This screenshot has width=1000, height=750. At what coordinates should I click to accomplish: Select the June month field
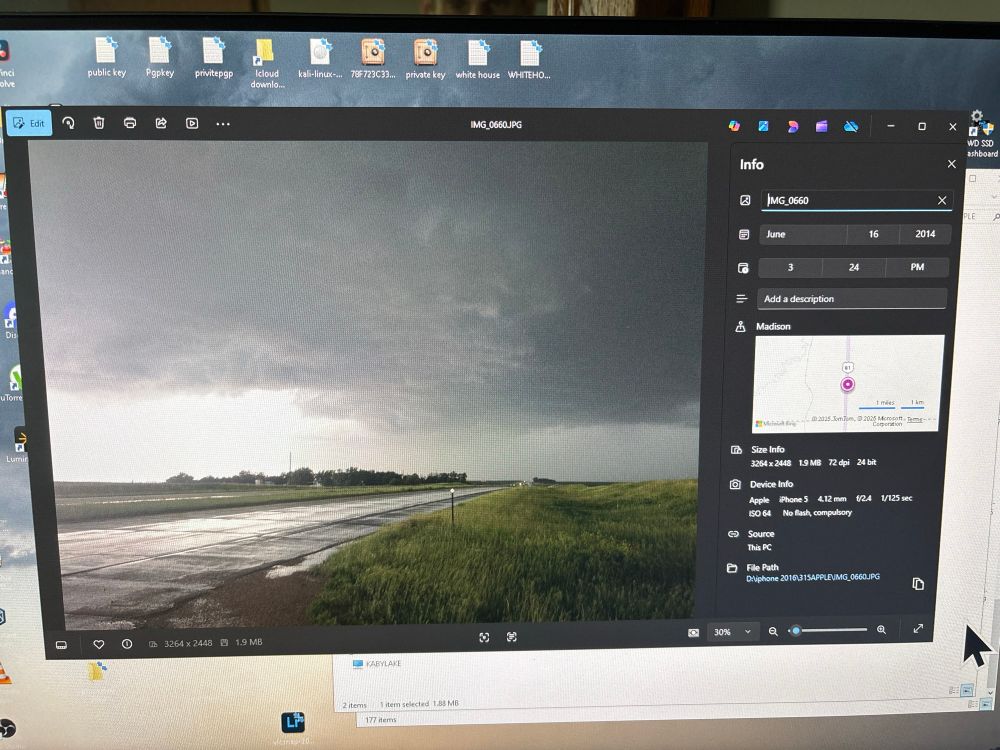pos(802,234)
